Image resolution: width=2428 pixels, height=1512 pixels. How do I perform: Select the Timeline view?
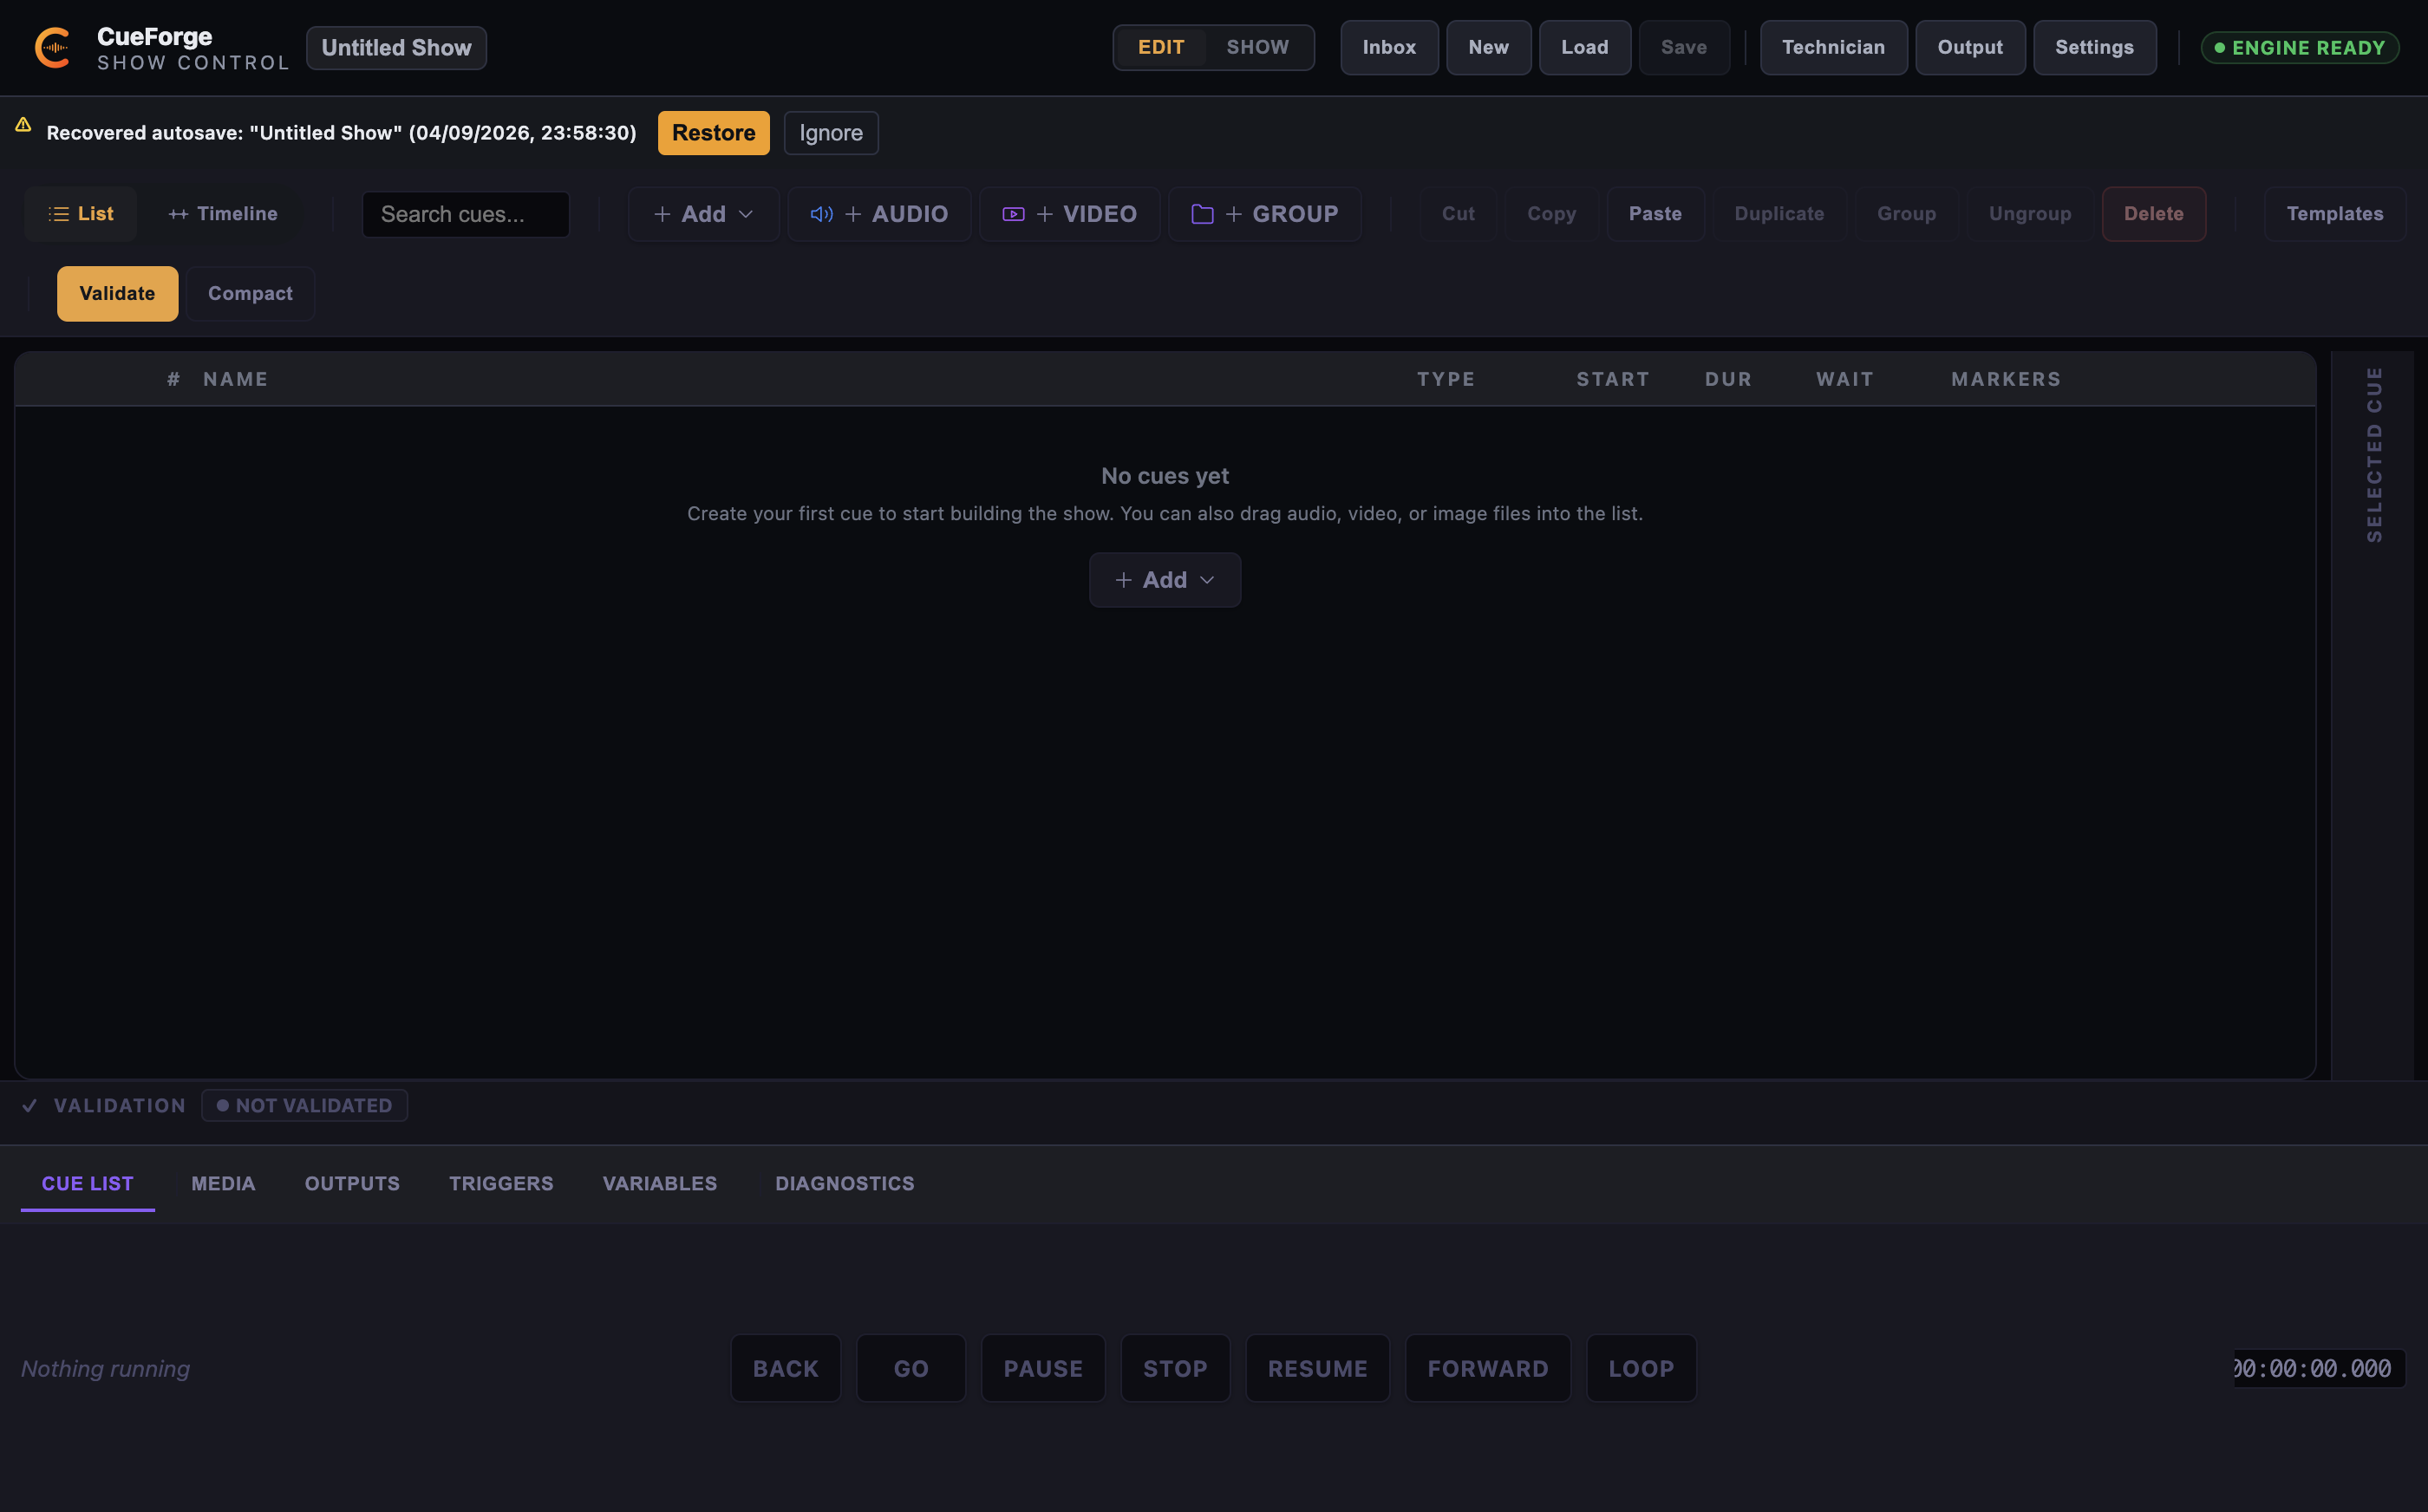pos(223,214)
